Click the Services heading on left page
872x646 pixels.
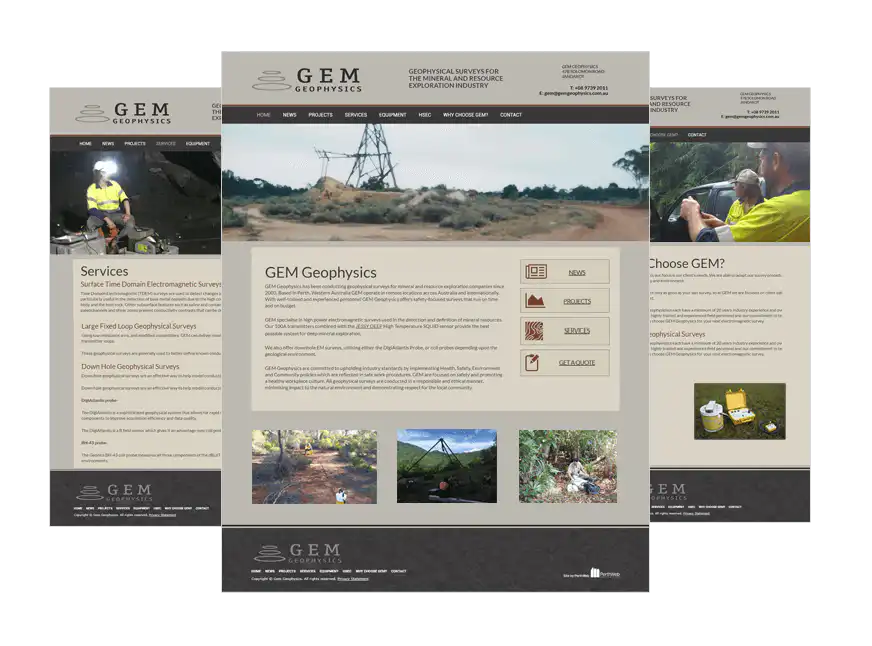pos(104,271)
